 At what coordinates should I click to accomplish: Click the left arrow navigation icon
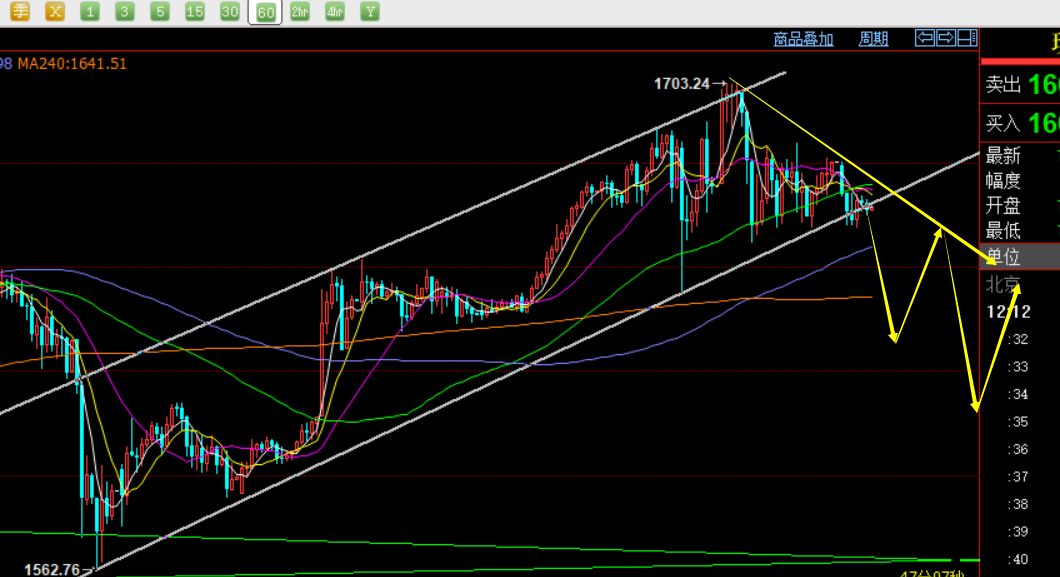tap(924, 38)
